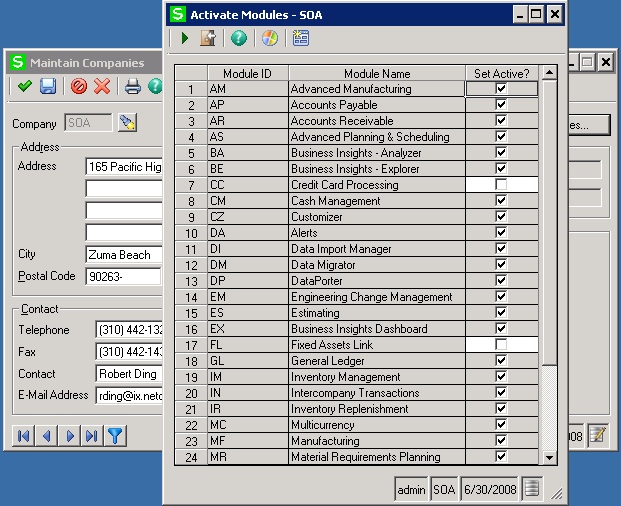Uncheck Set Active for Advanced Manufacturing

tap(501, 88)
